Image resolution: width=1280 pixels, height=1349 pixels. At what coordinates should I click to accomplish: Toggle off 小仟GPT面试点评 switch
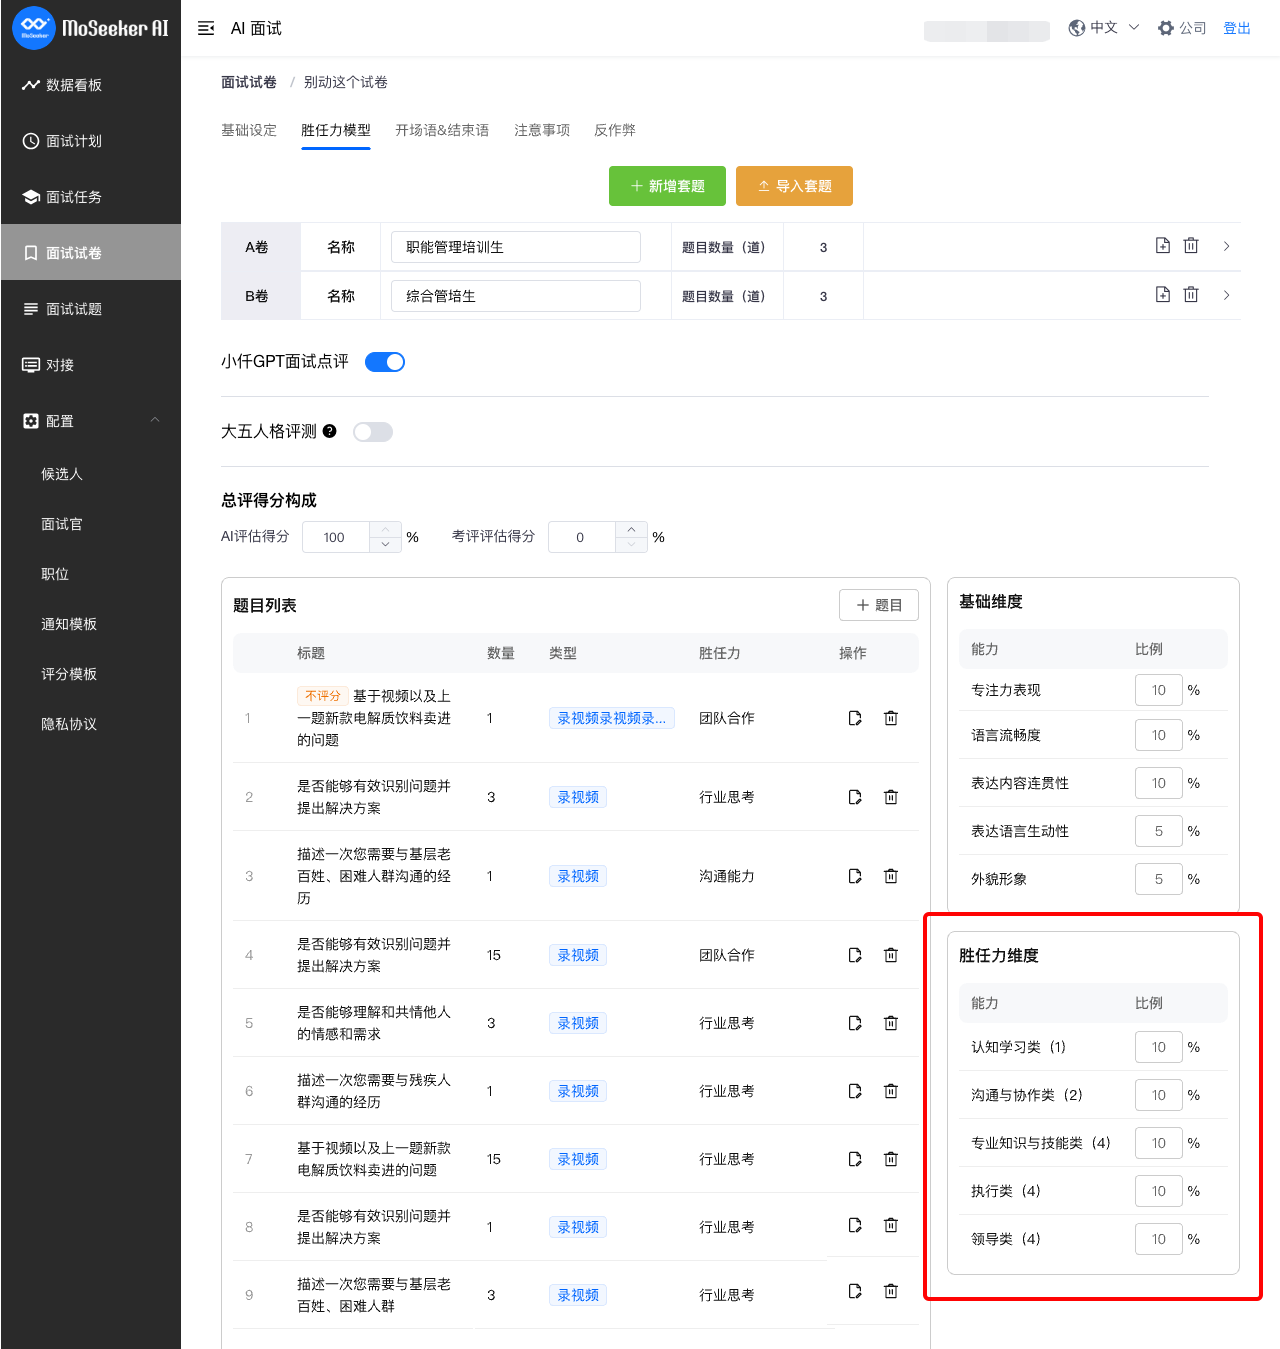pos(385,362)
